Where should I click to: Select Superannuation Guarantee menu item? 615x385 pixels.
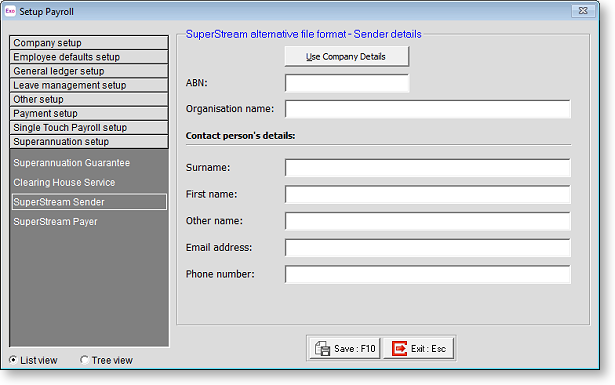[71, 163]
